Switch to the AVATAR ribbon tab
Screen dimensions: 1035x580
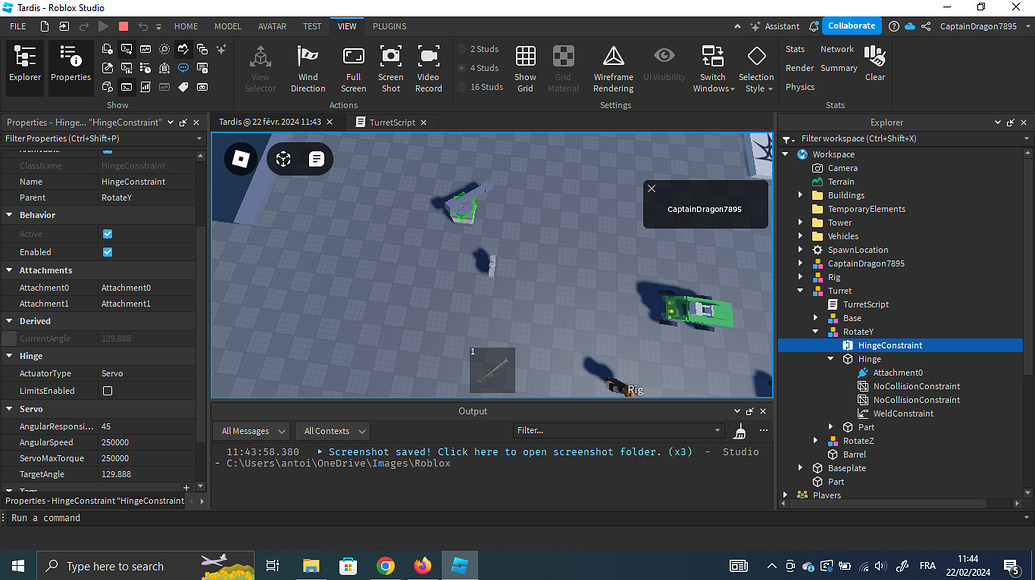pos(272,26)
